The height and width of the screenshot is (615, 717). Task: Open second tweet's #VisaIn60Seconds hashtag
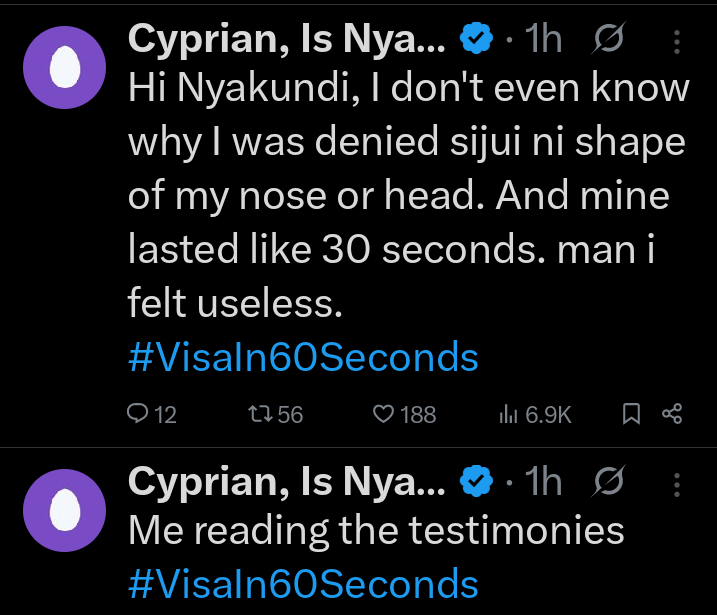(x=303, y=583)
